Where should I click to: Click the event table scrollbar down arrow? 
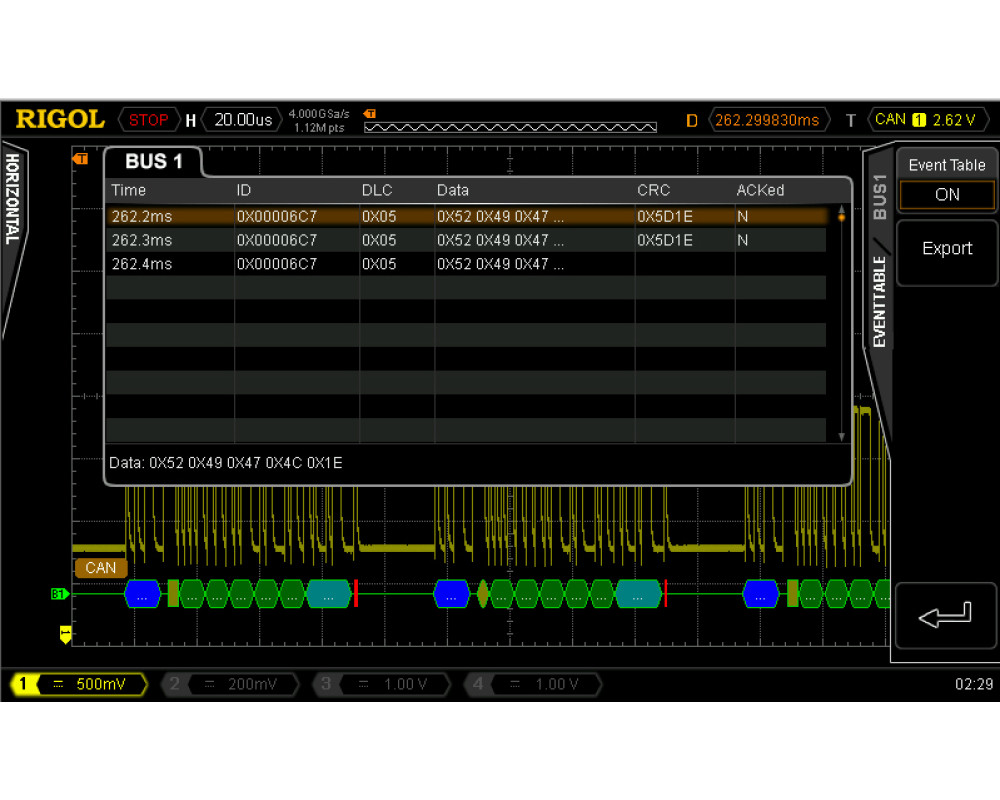[x=841, y=437]
